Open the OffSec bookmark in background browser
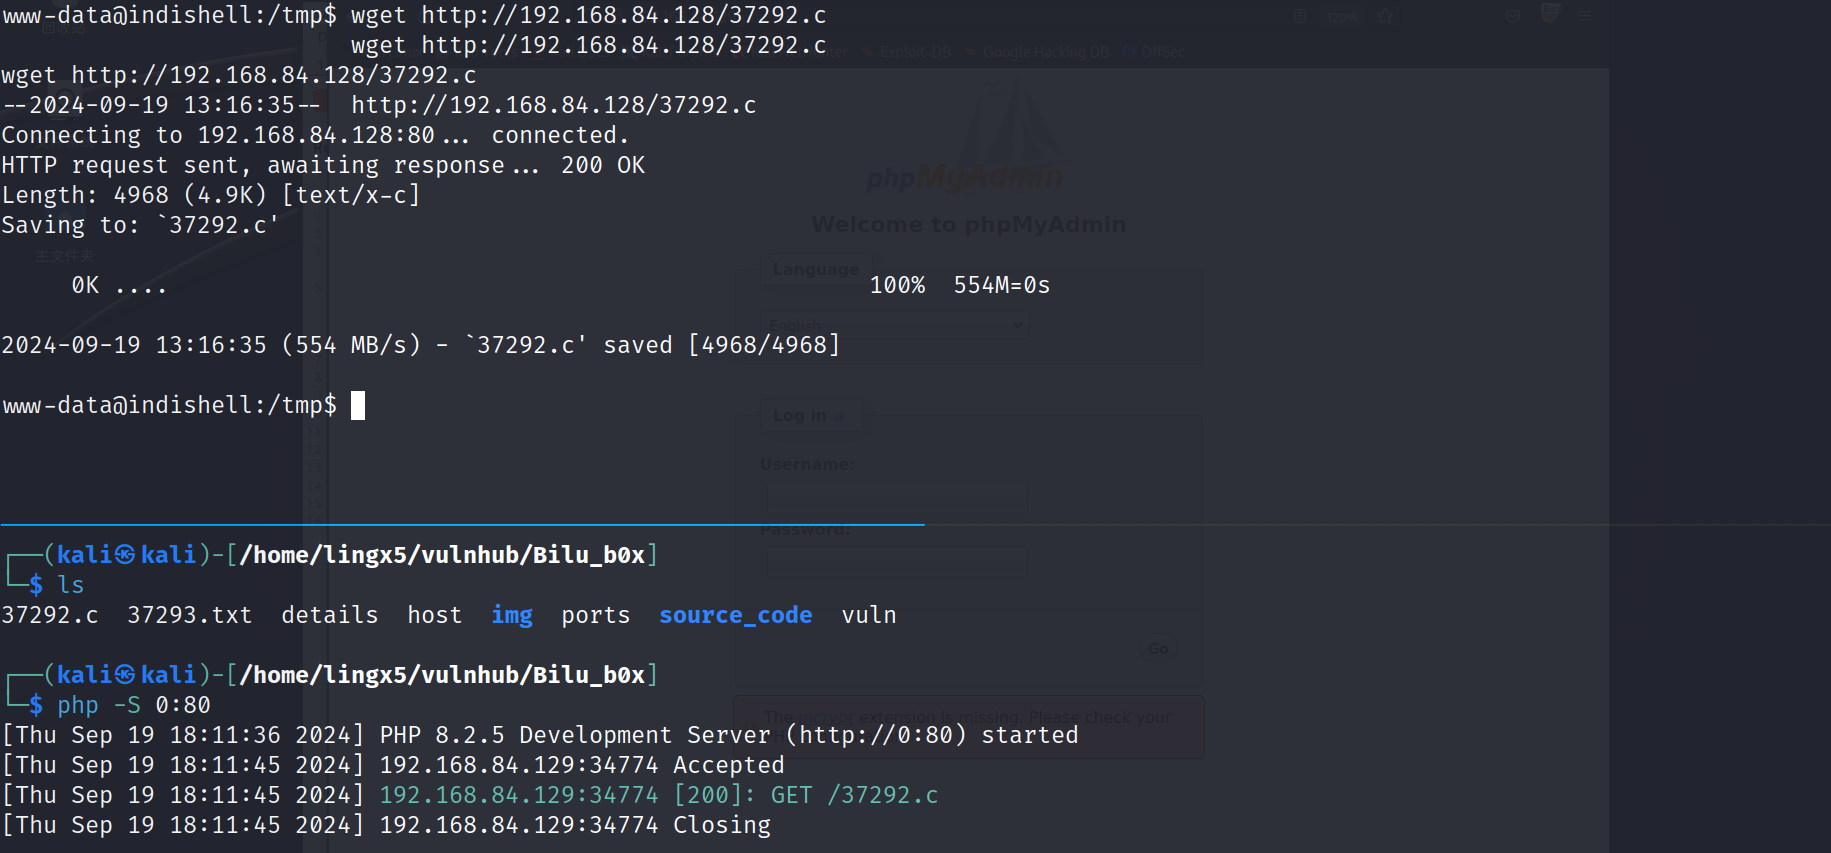 click(x=1154, y=52)
